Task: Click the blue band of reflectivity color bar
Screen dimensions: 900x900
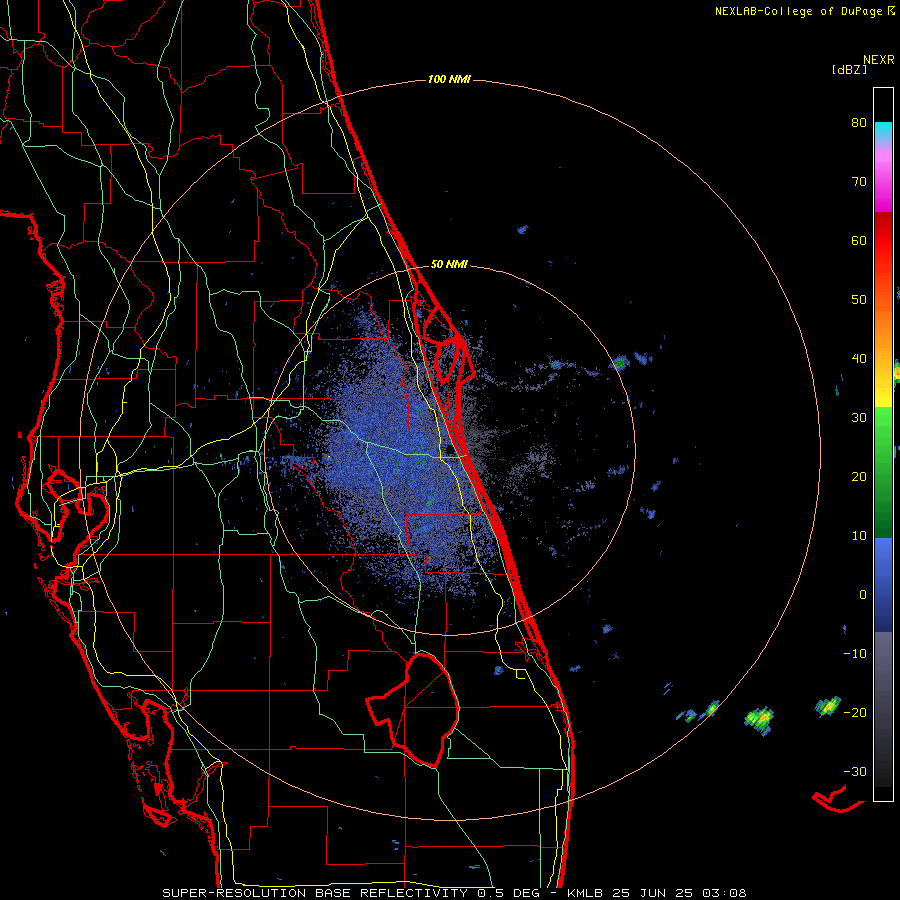Action: pos(883,585)
